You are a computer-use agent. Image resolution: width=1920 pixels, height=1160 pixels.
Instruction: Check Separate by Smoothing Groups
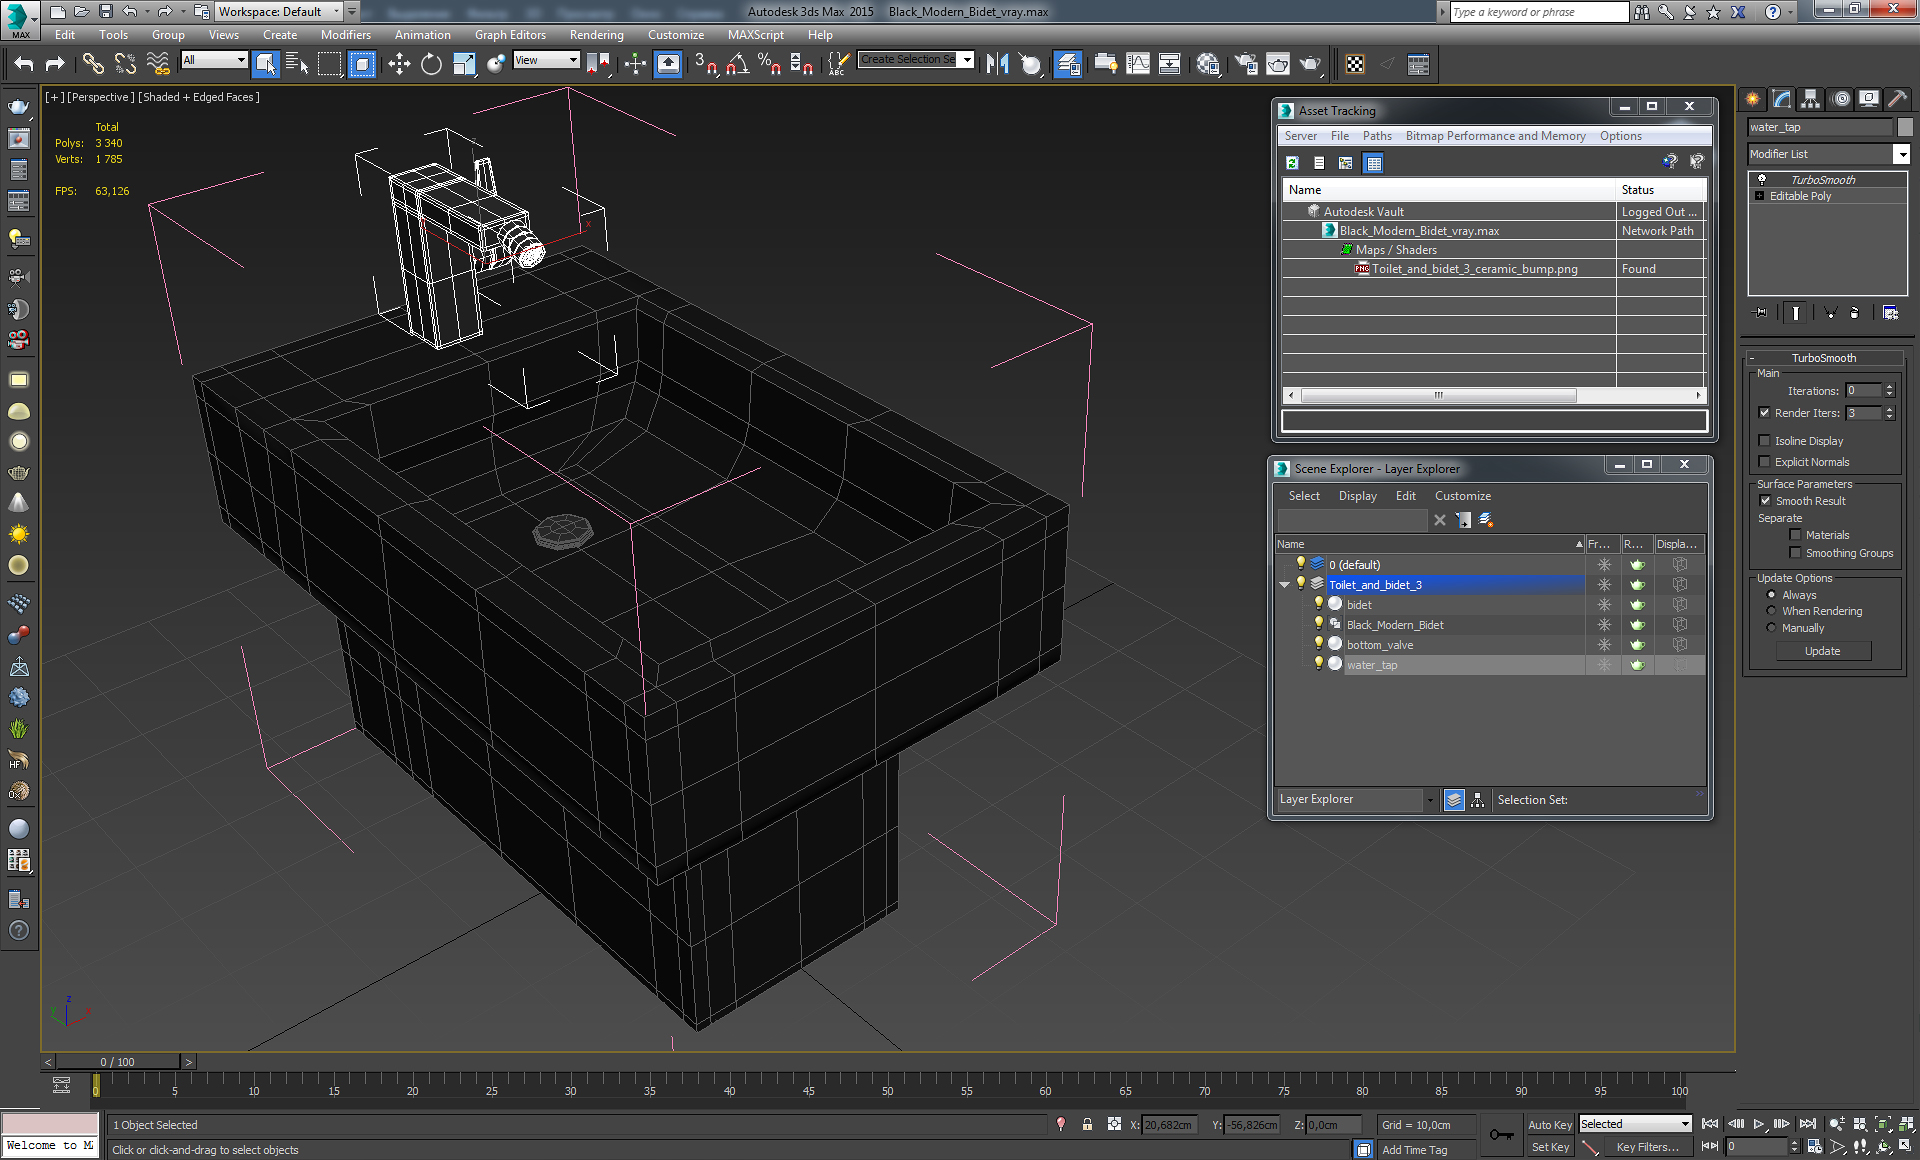pyautogui.click(x=1795, y=552)
